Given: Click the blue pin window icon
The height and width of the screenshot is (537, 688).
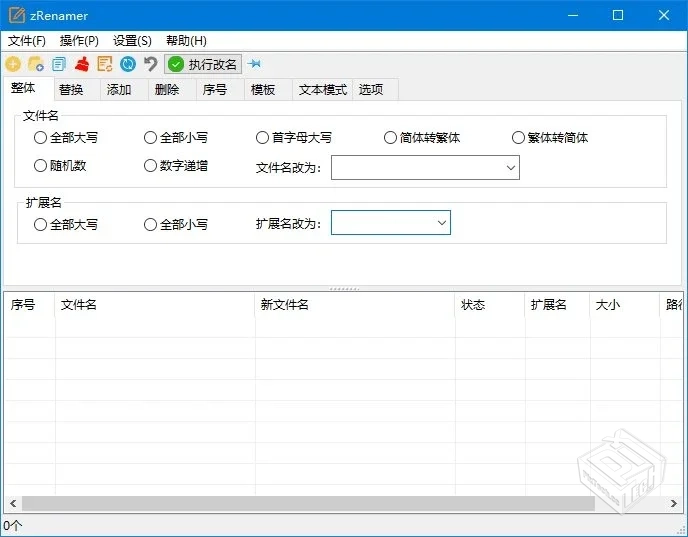Looking at the screenshot, I should (254, 64).
